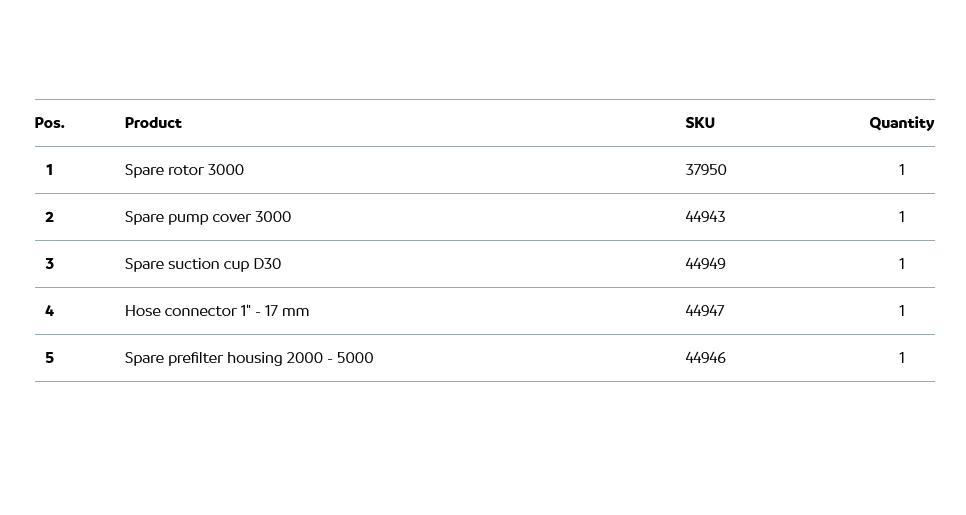
Task: Open Spare pump cover 3000 entry
Action: coord(208,217)
